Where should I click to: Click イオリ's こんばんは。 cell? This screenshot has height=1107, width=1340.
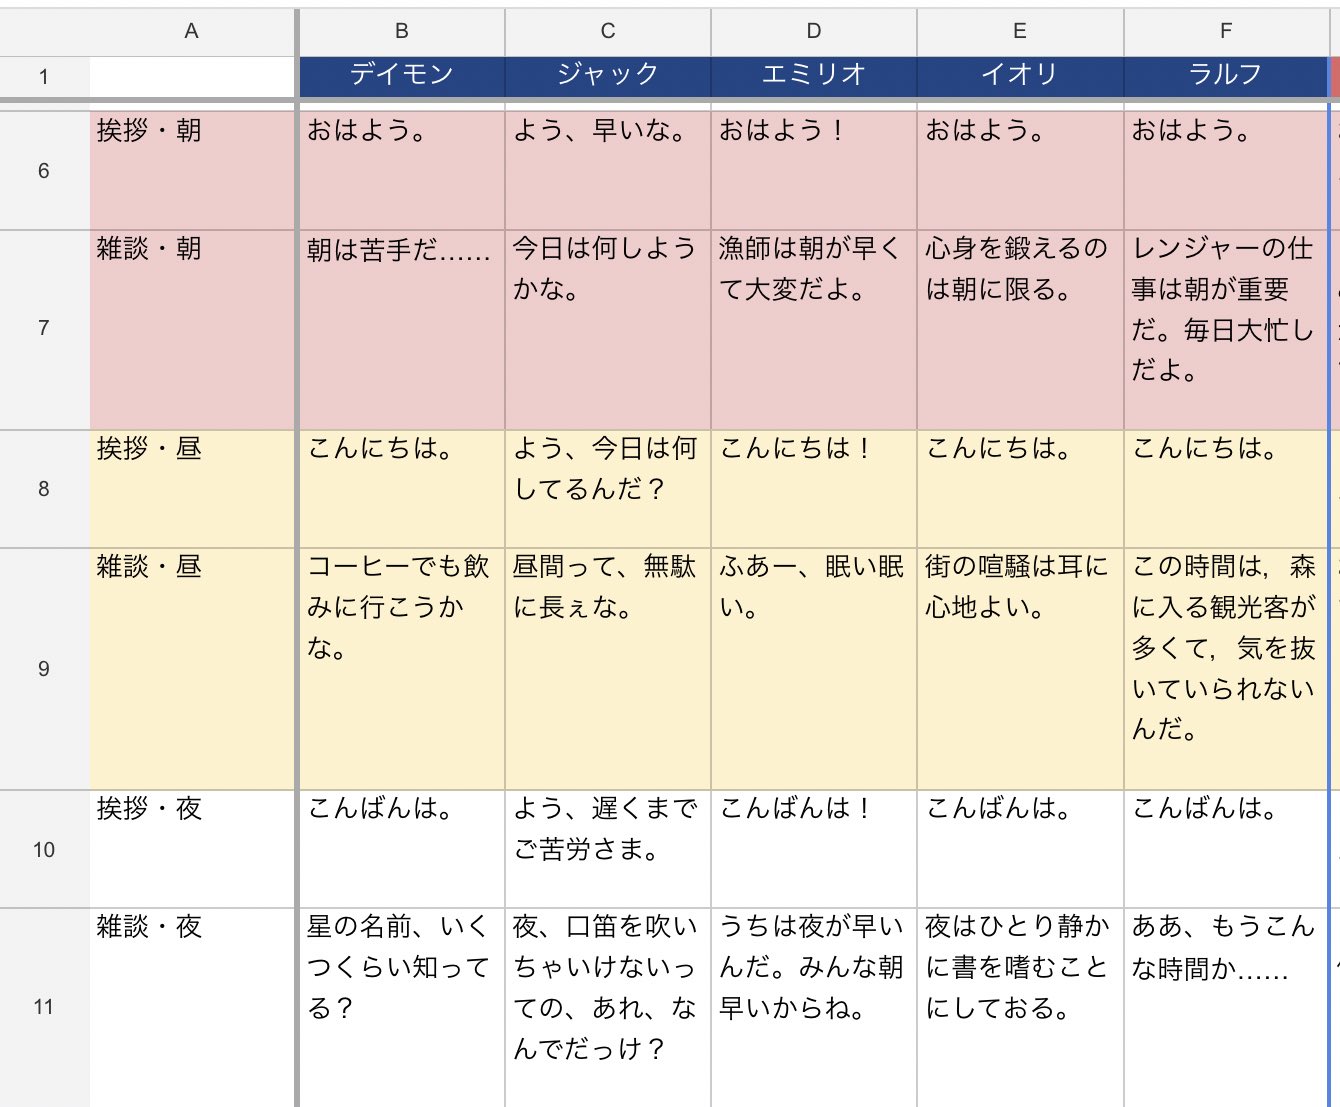pyautogui.click(x=1020, y=849)
